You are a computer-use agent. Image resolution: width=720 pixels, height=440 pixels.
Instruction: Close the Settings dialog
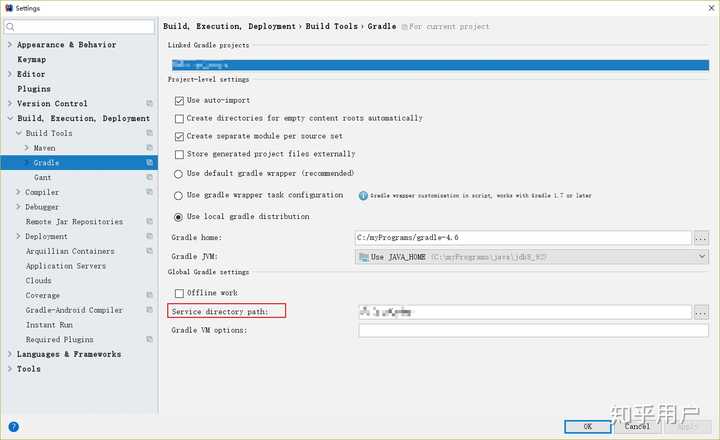click(711, 8)
